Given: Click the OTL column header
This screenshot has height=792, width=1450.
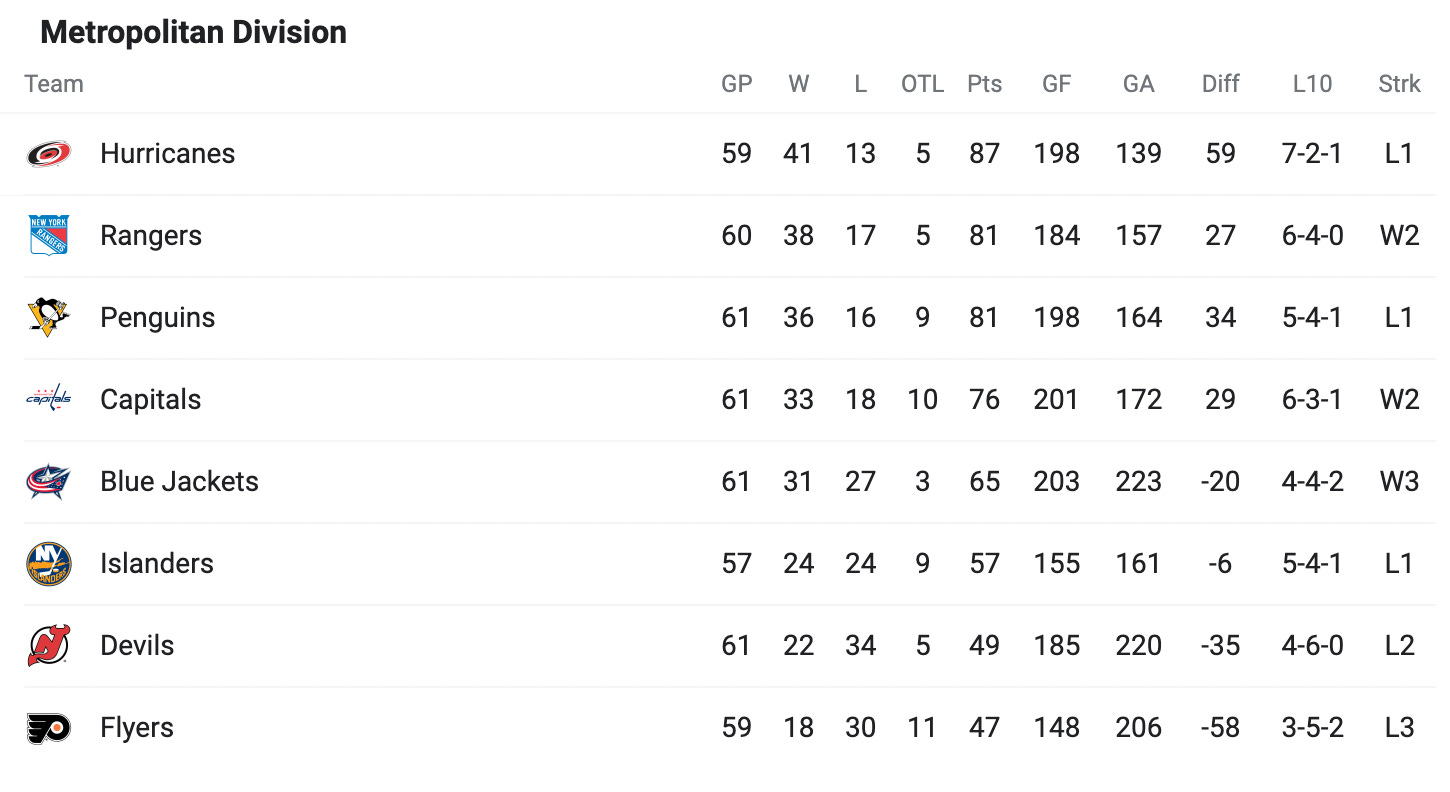Looking at the screenshot, I should tap(922, 84).
